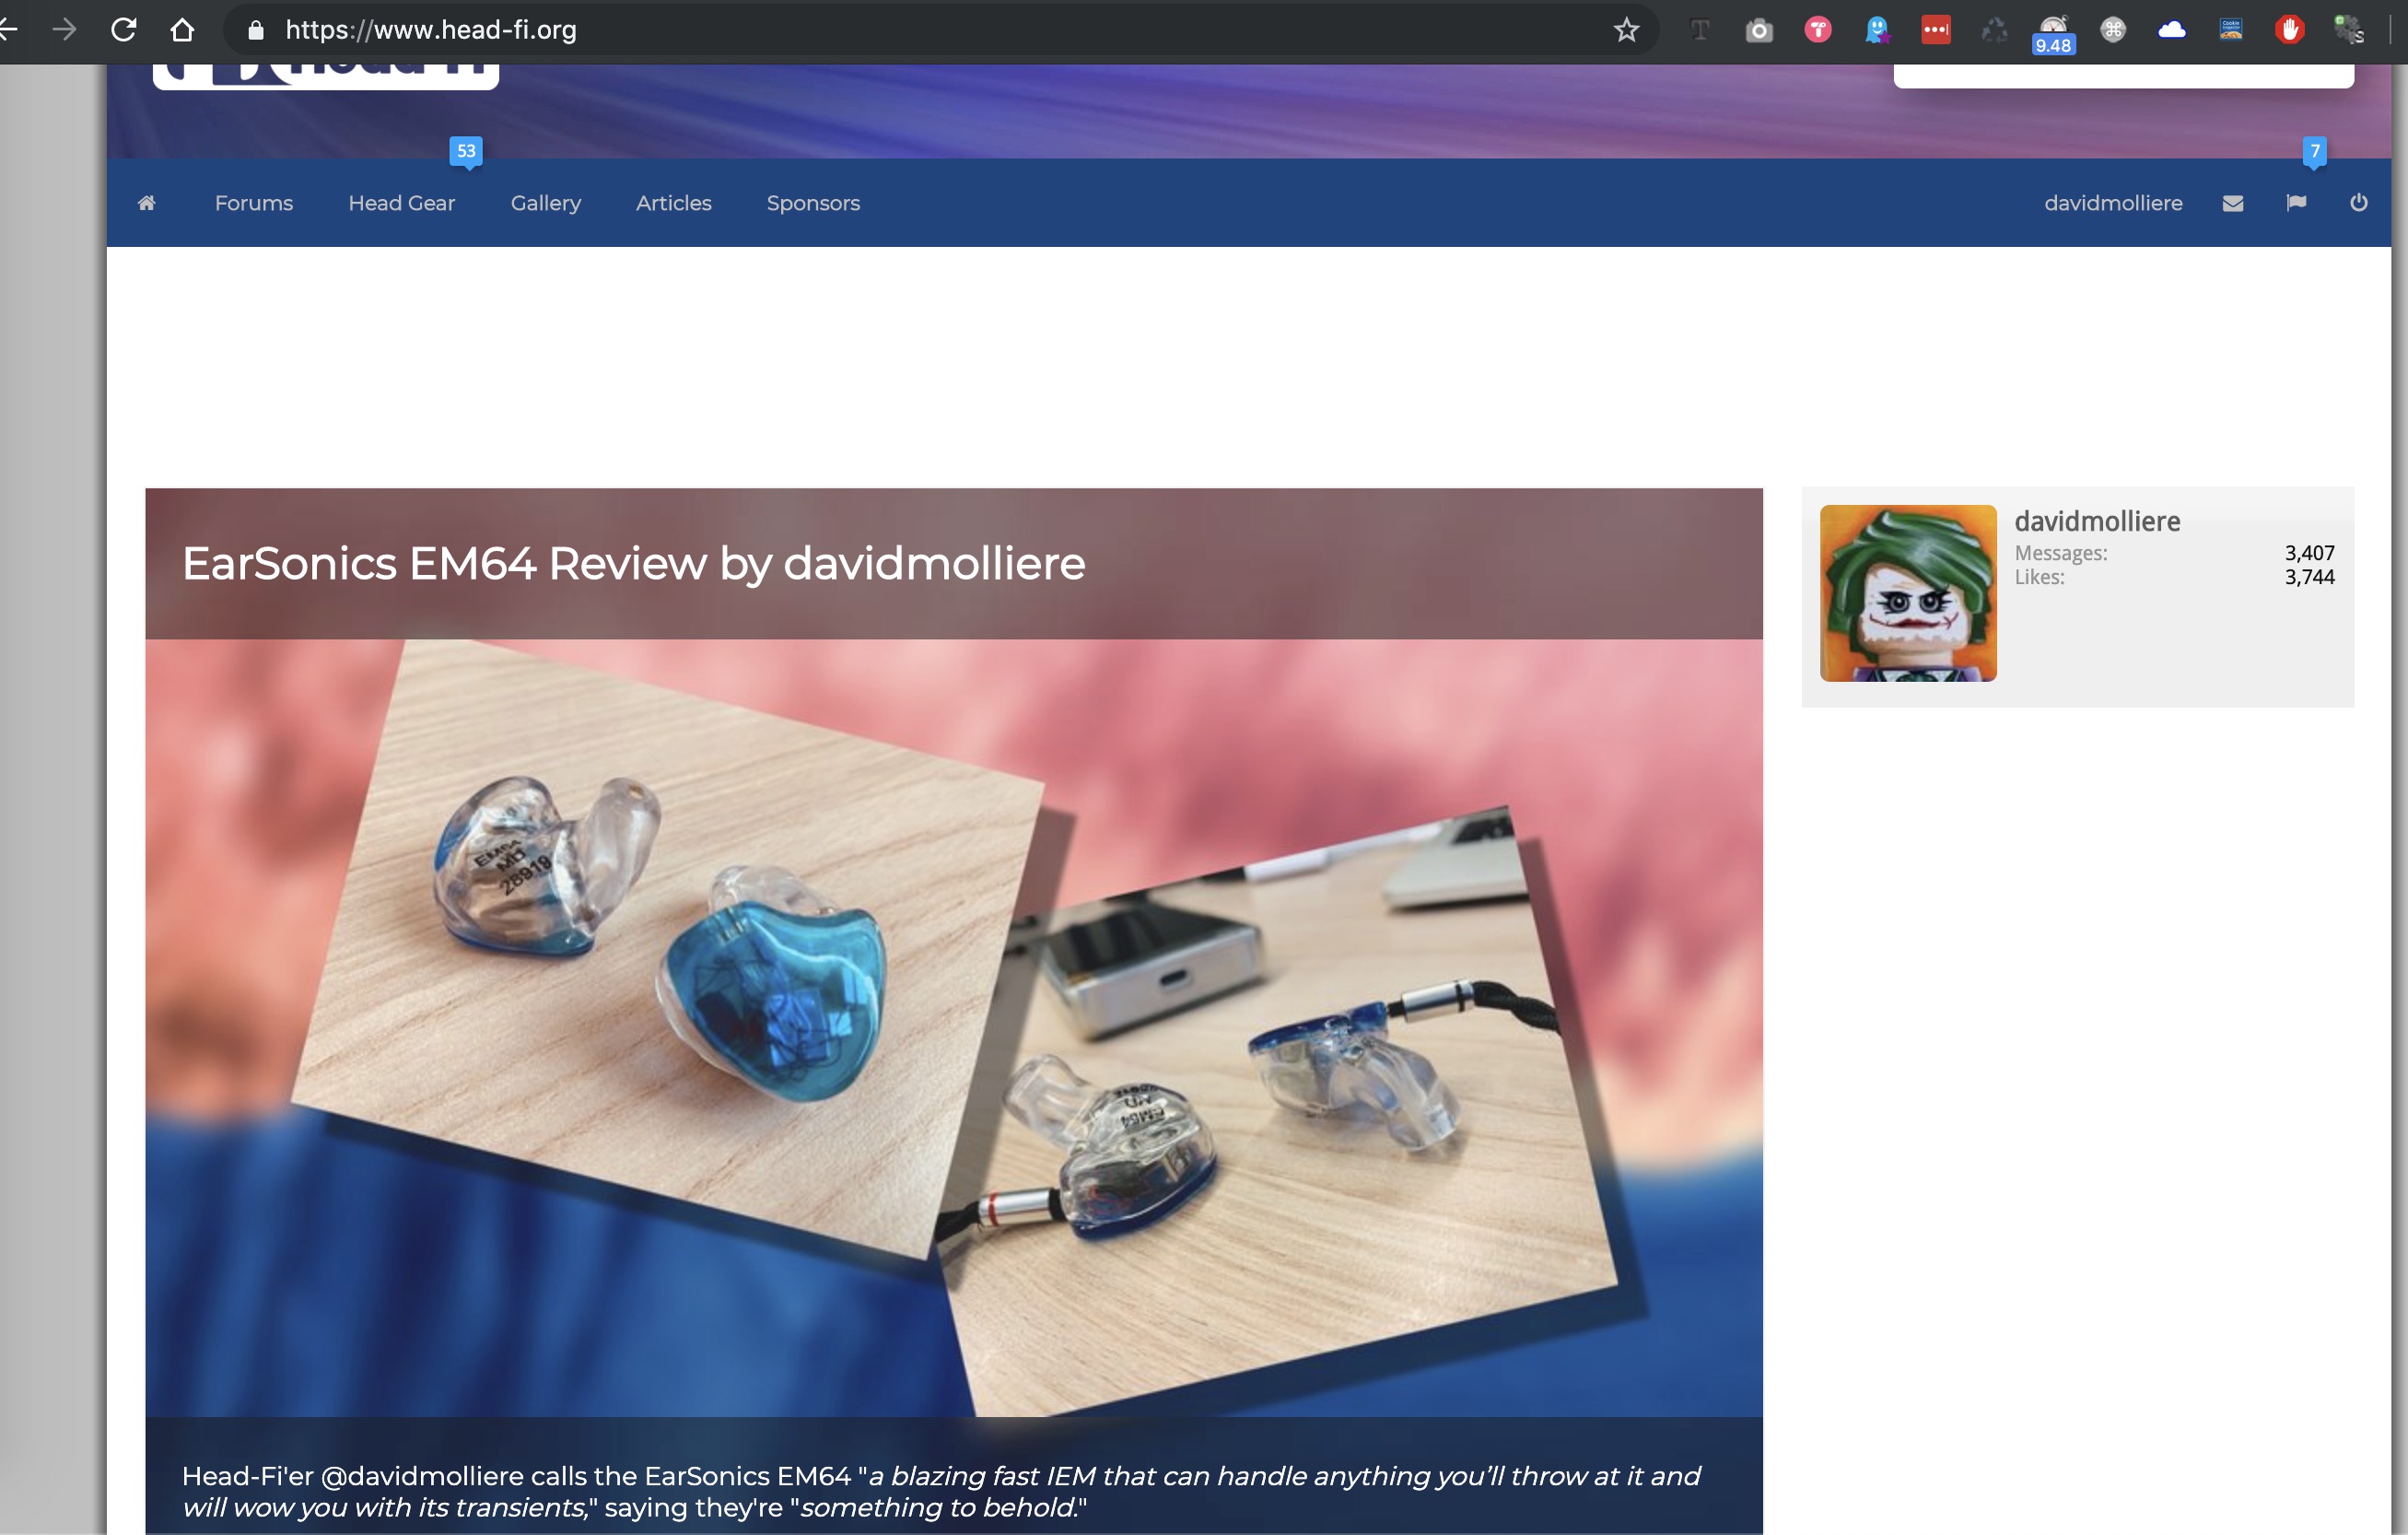Click the command-key symbol extension icon

(x=2112, y=30)
